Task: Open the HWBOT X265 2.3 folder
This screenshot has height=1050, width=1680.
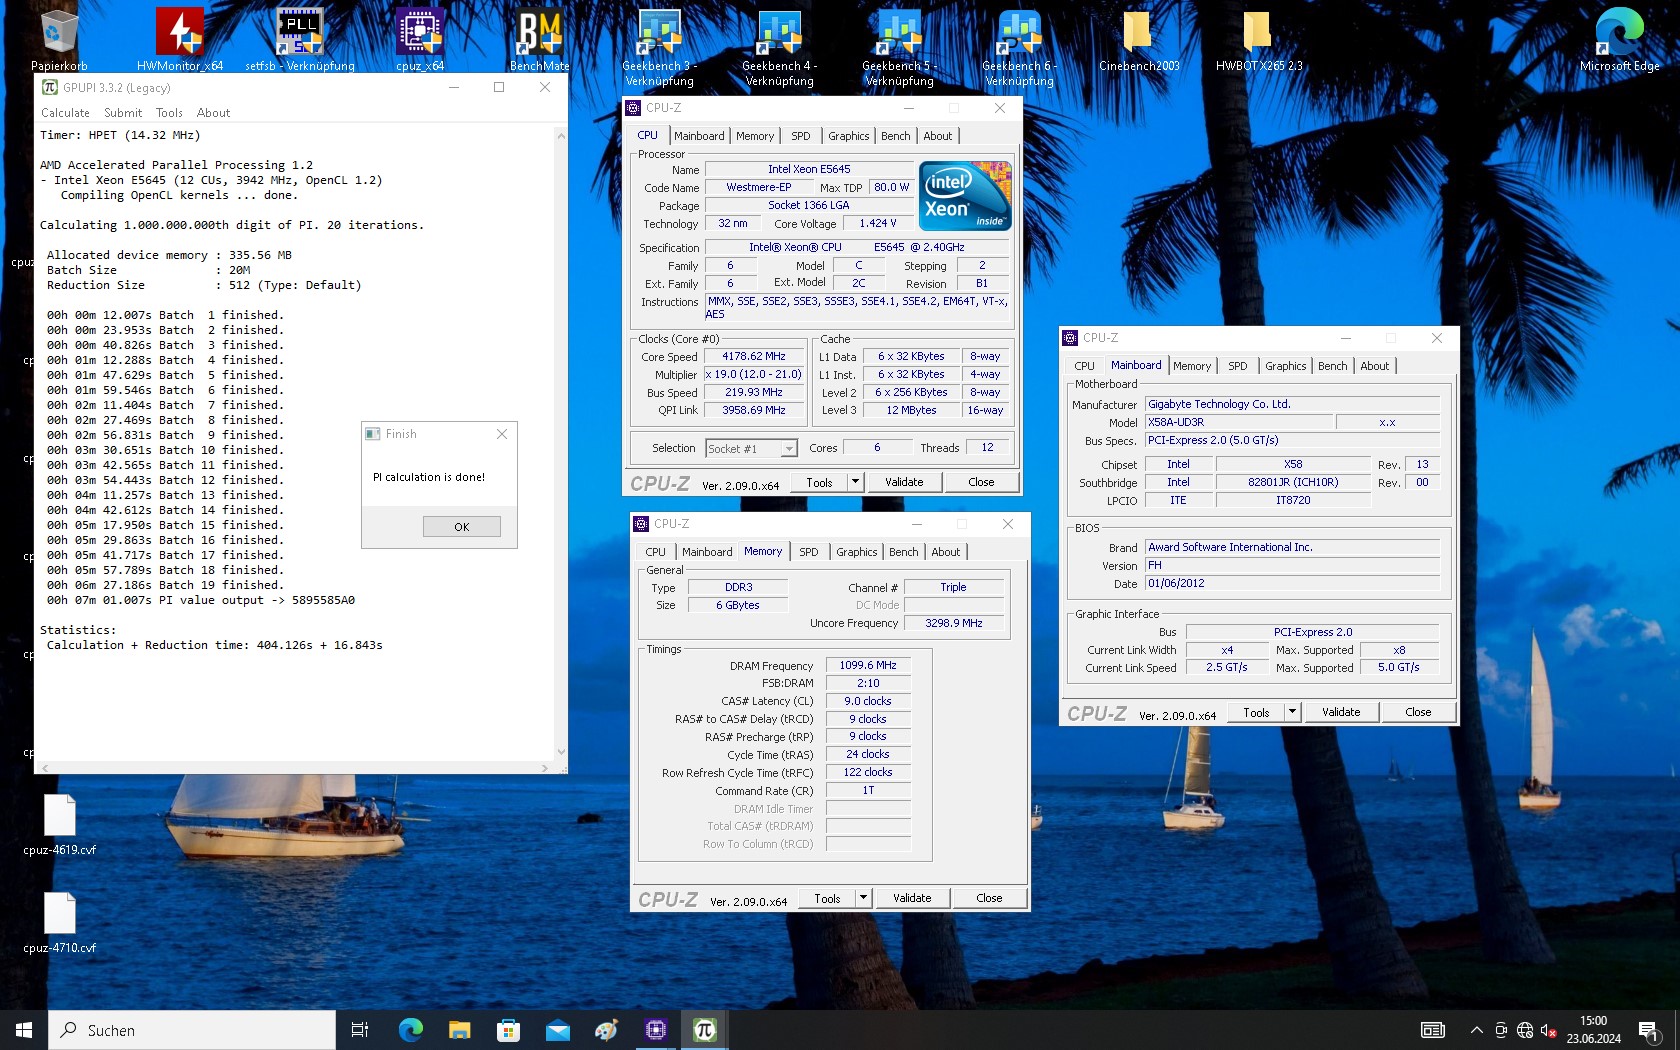Action: [1259, 40]
